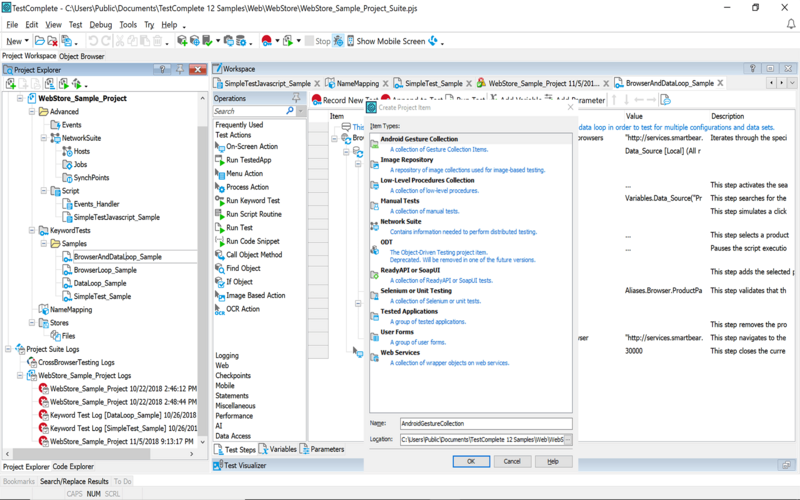Select Selenium or Unit Testing item type
This screenshot has width=800, height=500.
click(x=416, y=291)
